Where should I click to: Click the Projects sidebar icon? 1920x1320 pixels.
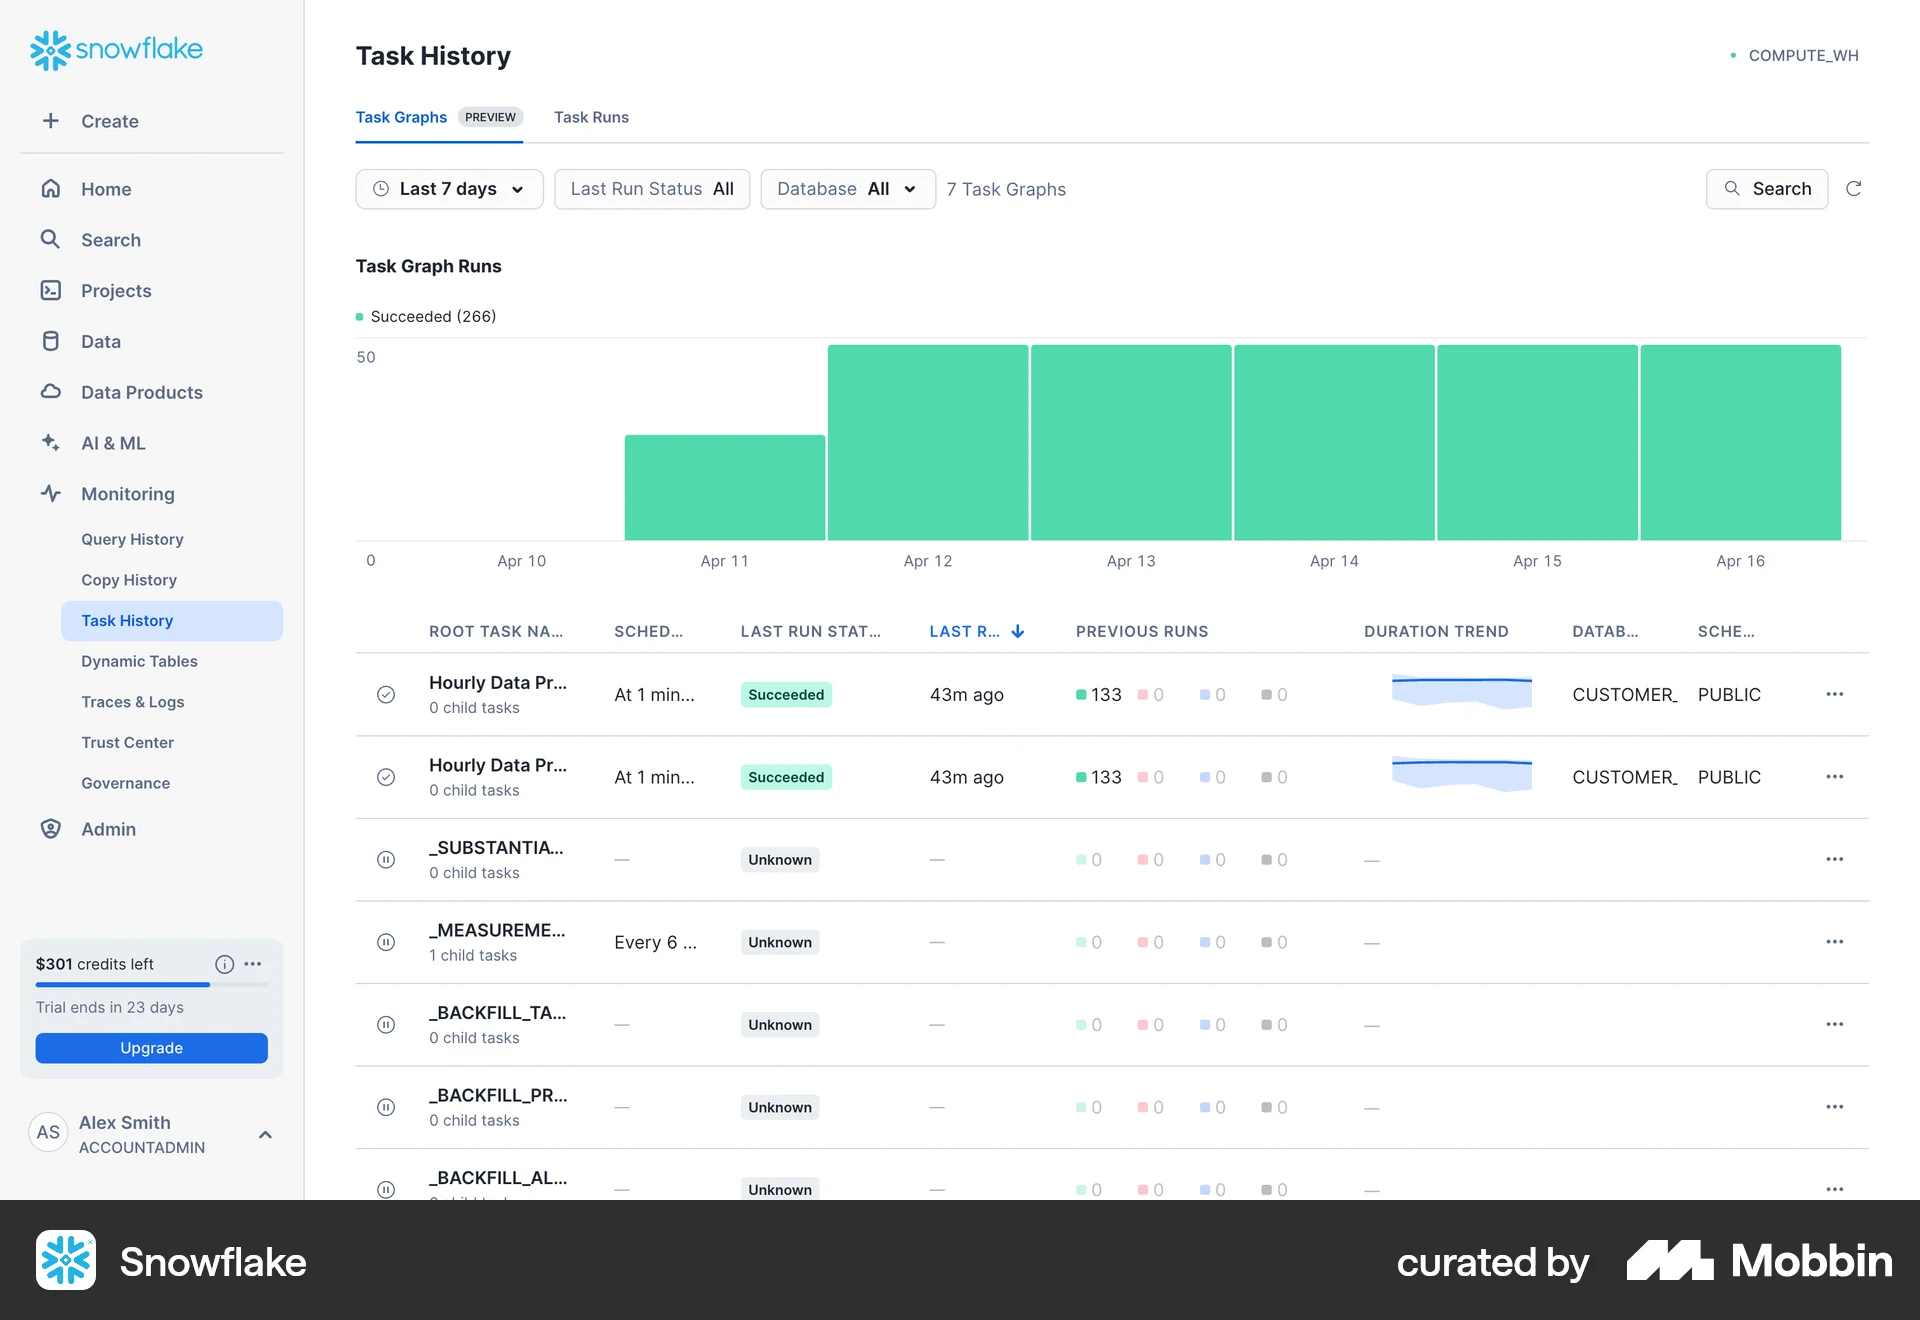[51, 291]
